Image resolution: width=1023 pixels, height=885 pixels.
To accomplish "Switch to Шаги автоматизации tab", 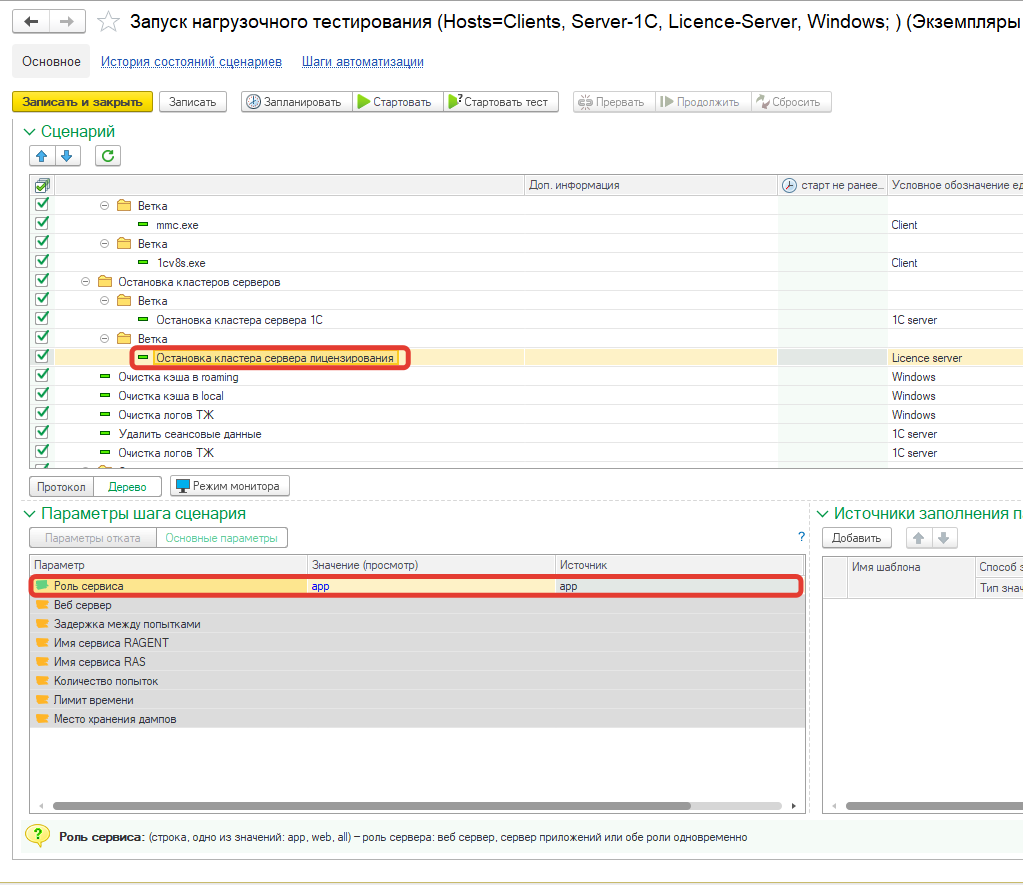I will coord(362,62).
